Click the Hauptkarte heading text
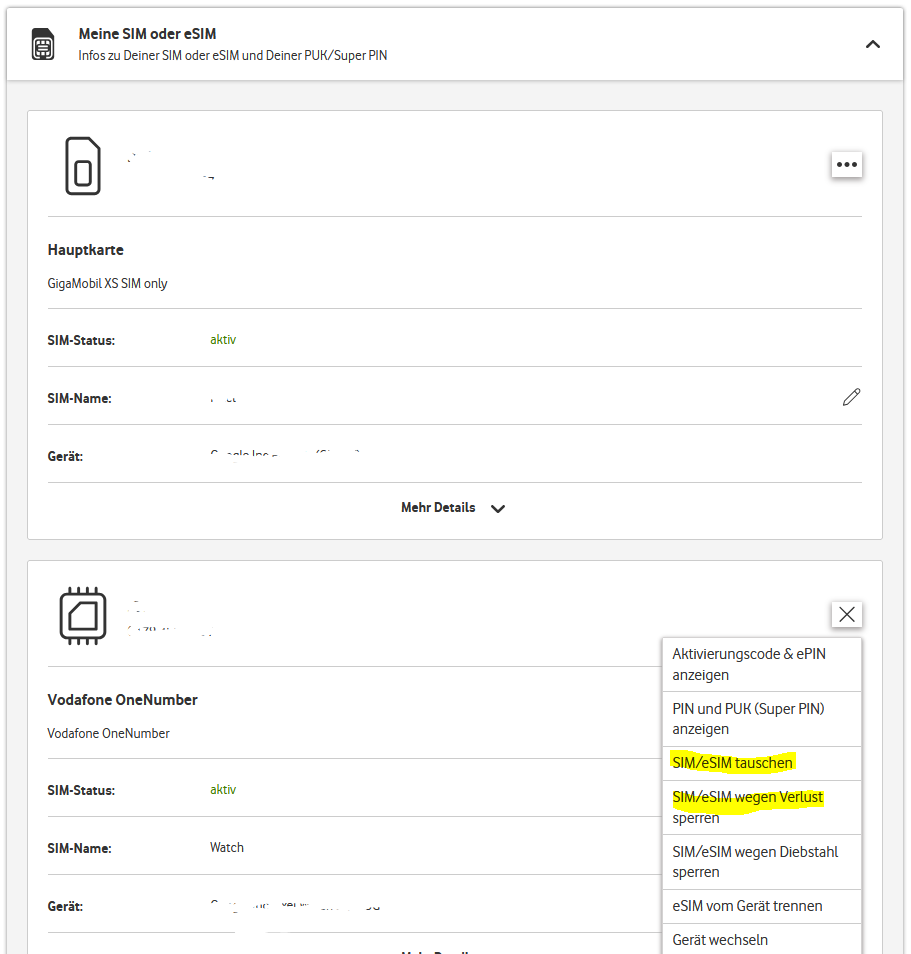 click(x=86, y=250)
